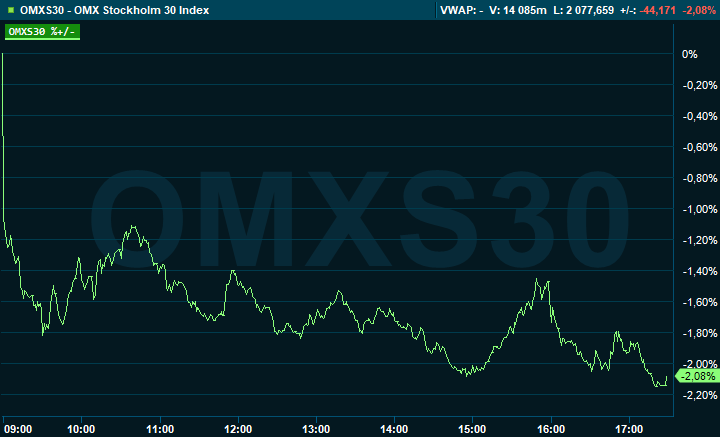This screenshot has height=437, width=720.
Task: Click the '09:00' time axis label
Action: [18, 429]
